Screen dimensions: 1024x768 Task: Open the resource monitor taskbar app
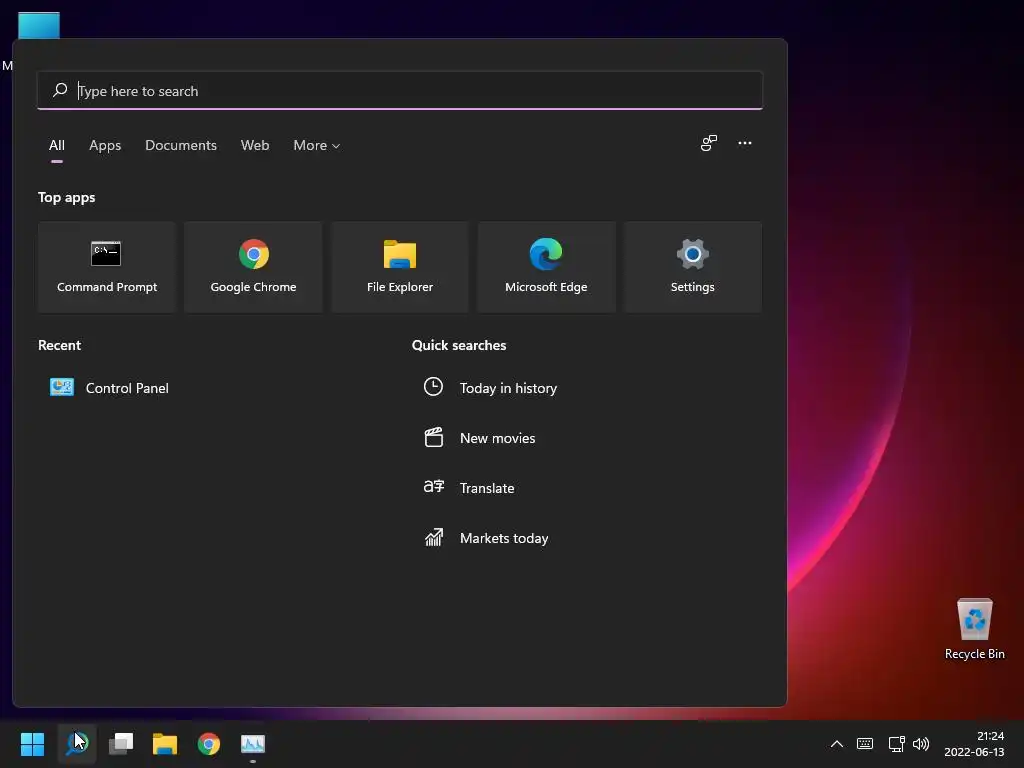(x=253, y=744)
